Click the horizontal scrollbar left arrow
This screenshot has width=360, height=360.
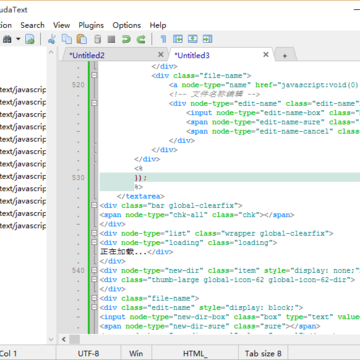pyautogui.click(x=64, y=340)
